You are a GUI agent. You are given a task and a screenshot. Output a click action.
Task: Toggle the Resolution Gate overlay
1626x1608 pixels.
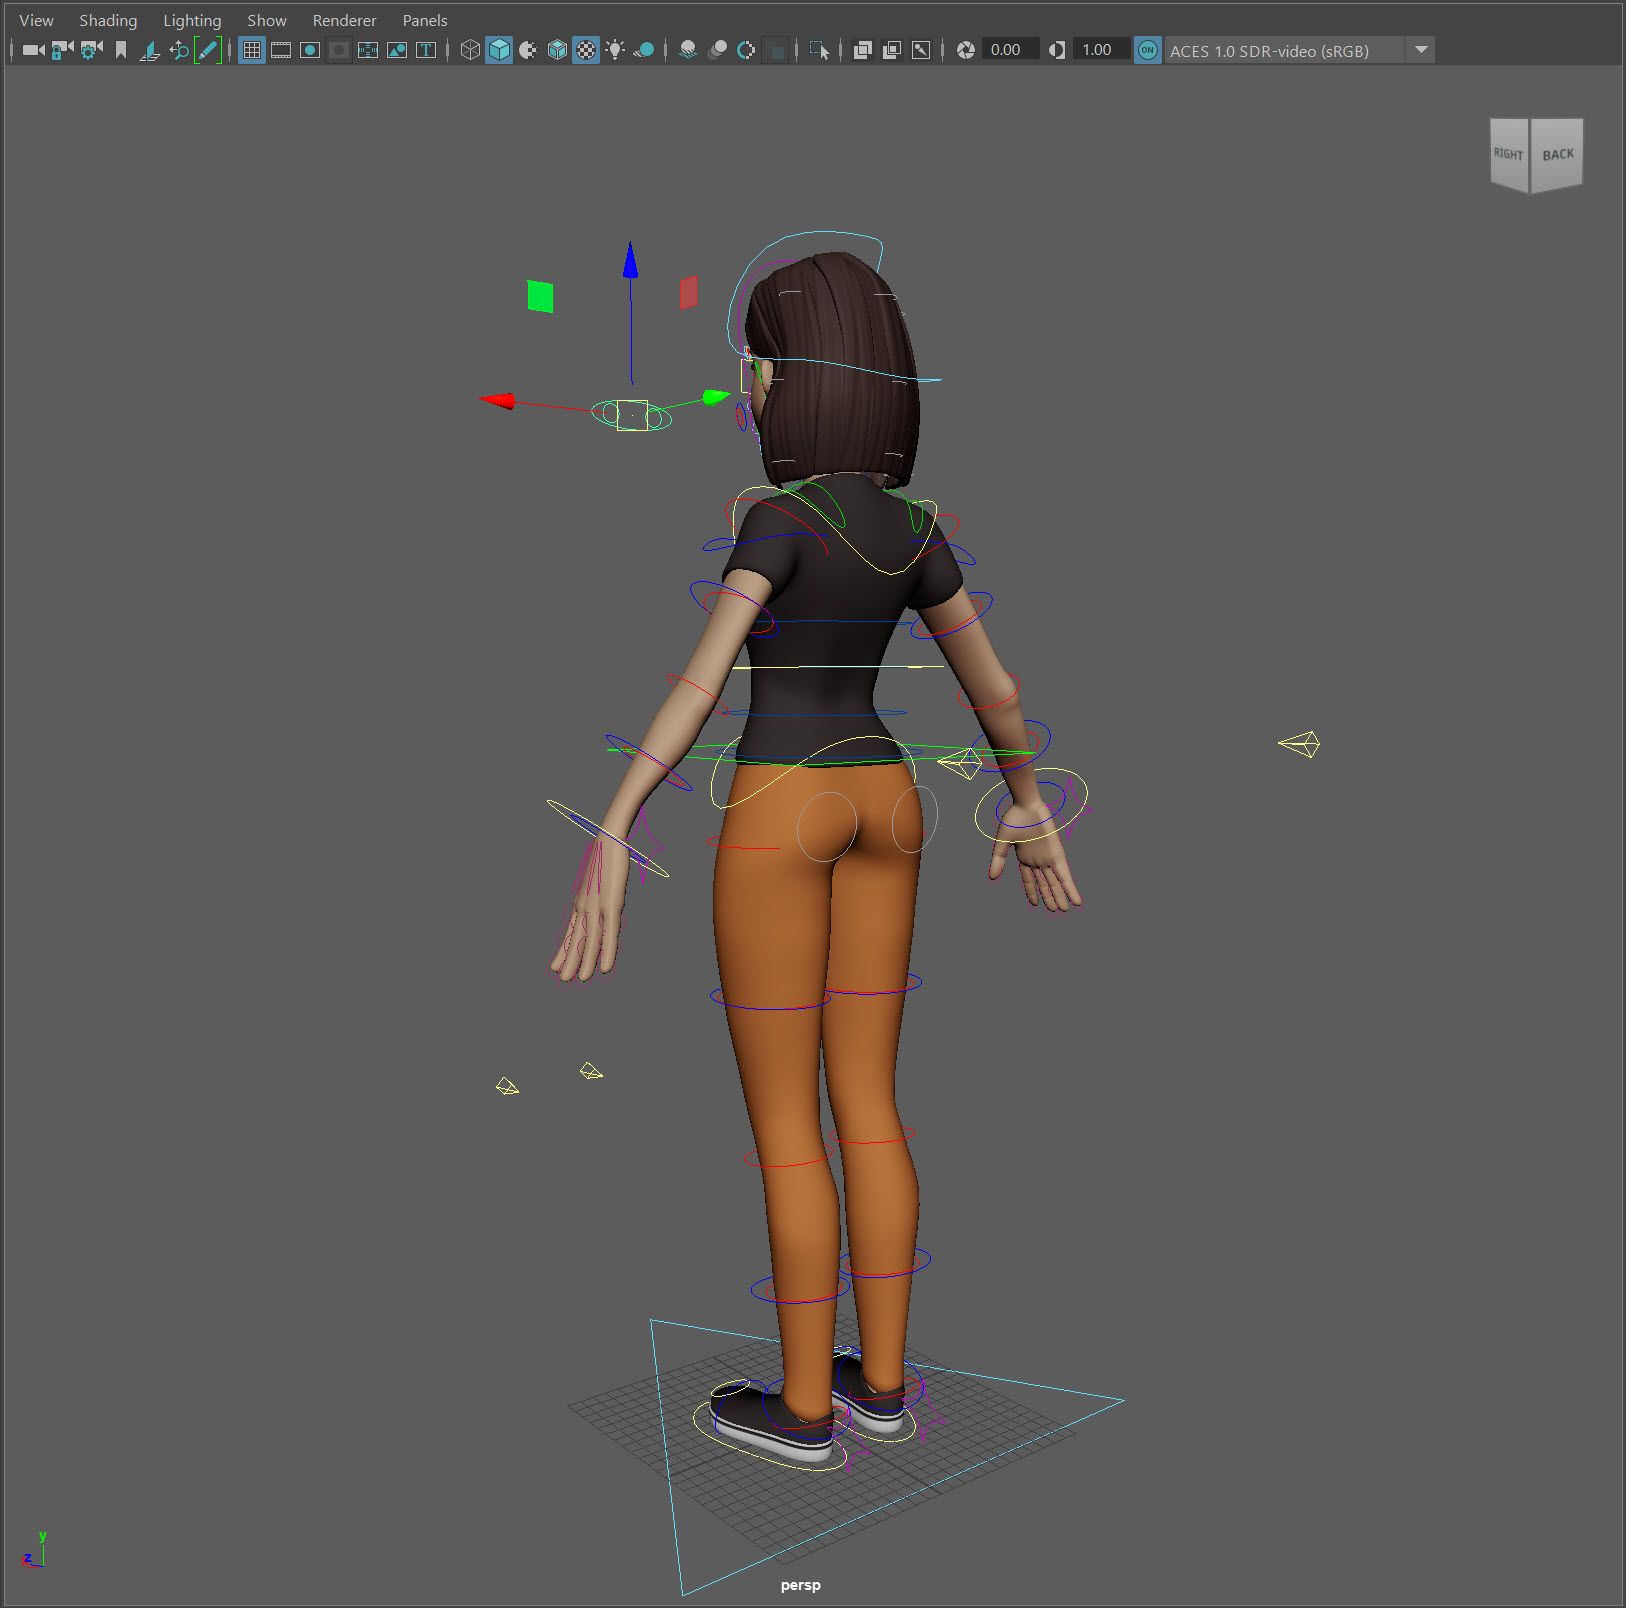point(310,50)
